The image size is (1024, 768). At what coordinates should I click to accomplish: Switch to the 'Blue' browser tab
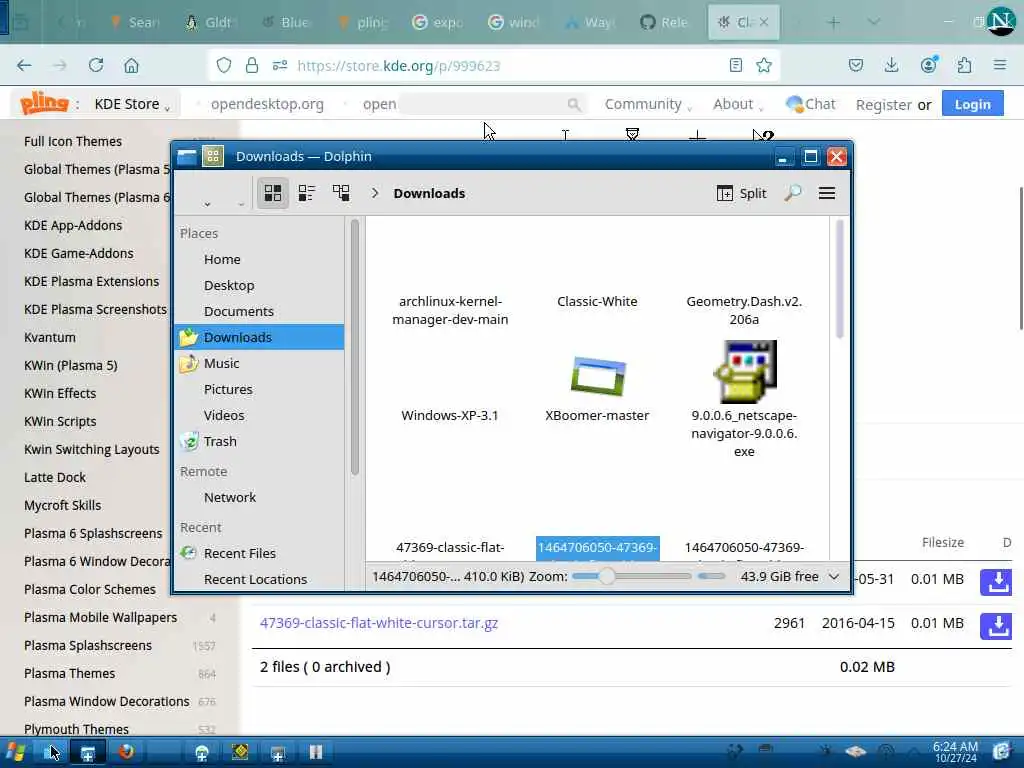click(285, 23)
